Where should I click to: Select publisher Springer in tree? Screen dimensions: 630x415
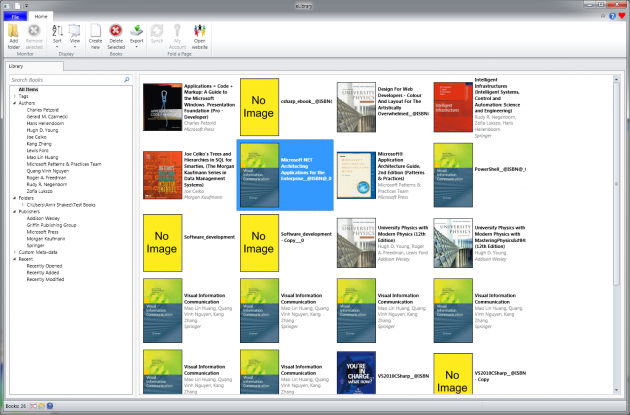(35, 245)
